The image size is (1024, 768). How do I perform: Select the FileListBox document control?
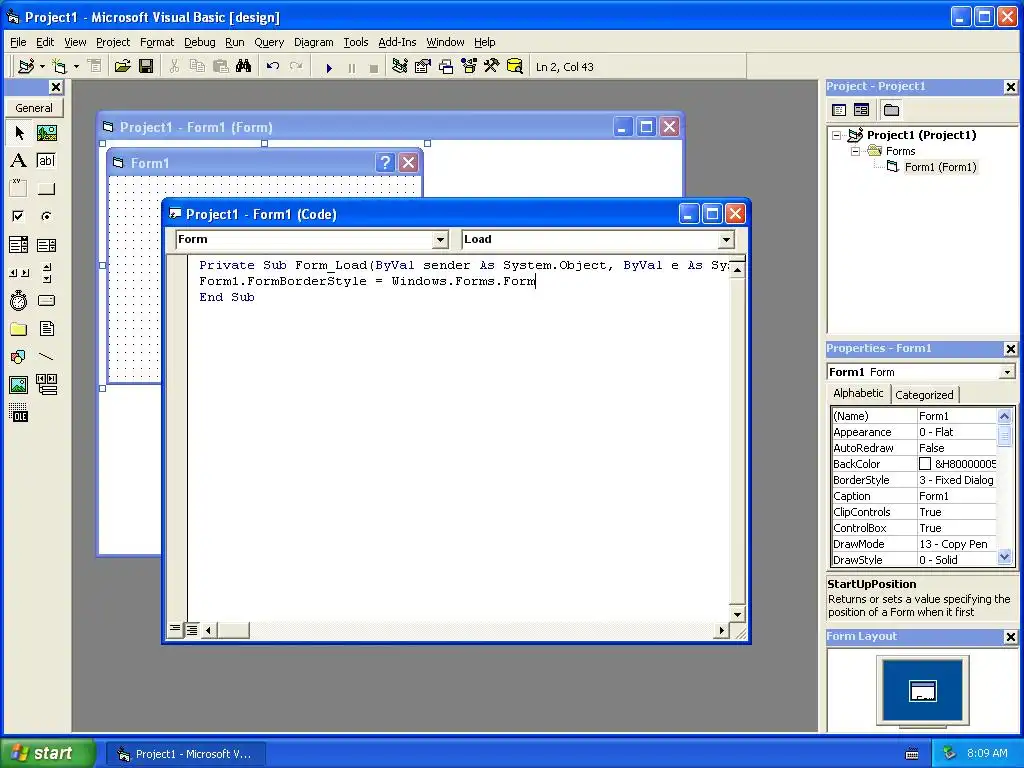(x=46, y=328)
